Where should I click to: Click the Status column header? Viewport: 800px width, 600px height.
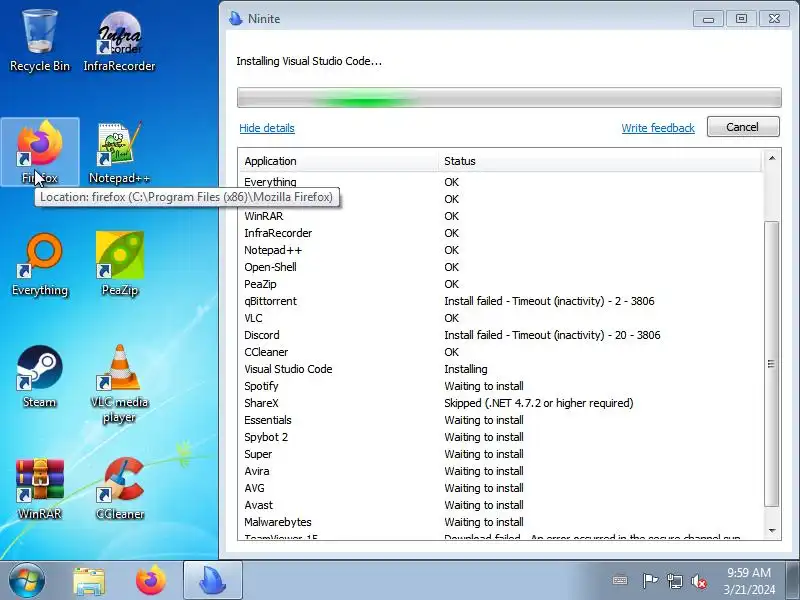(601, 161)
